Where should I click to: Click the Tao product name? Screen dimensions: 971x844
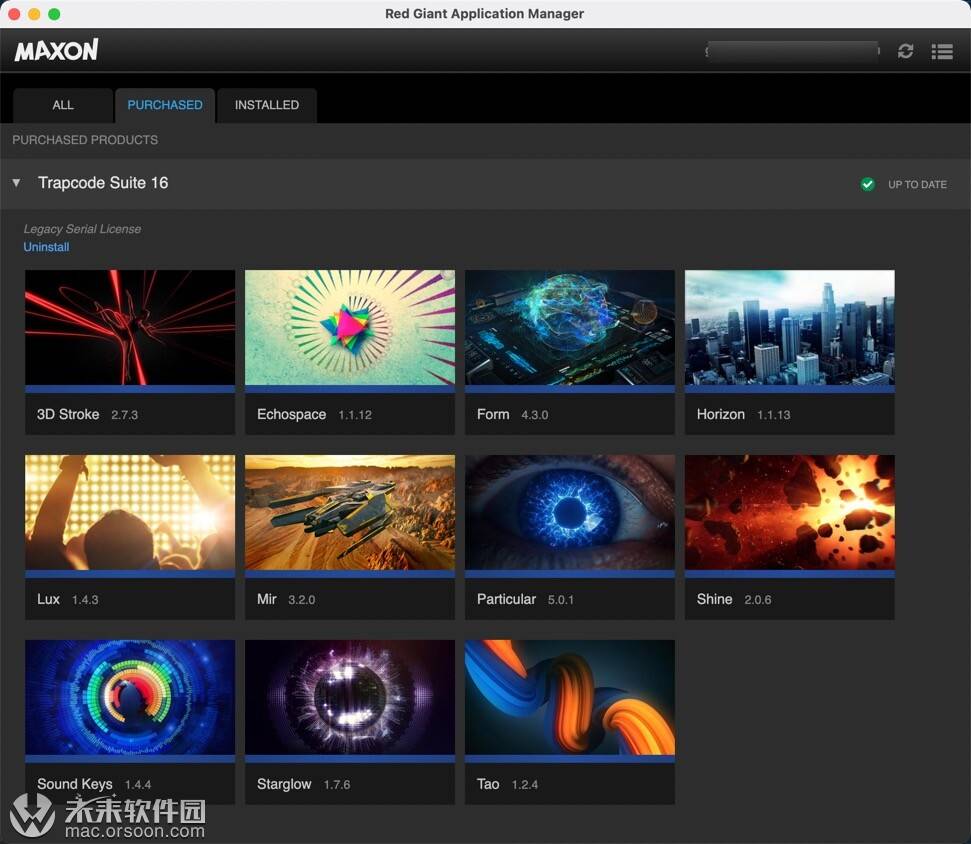(488, 784)
